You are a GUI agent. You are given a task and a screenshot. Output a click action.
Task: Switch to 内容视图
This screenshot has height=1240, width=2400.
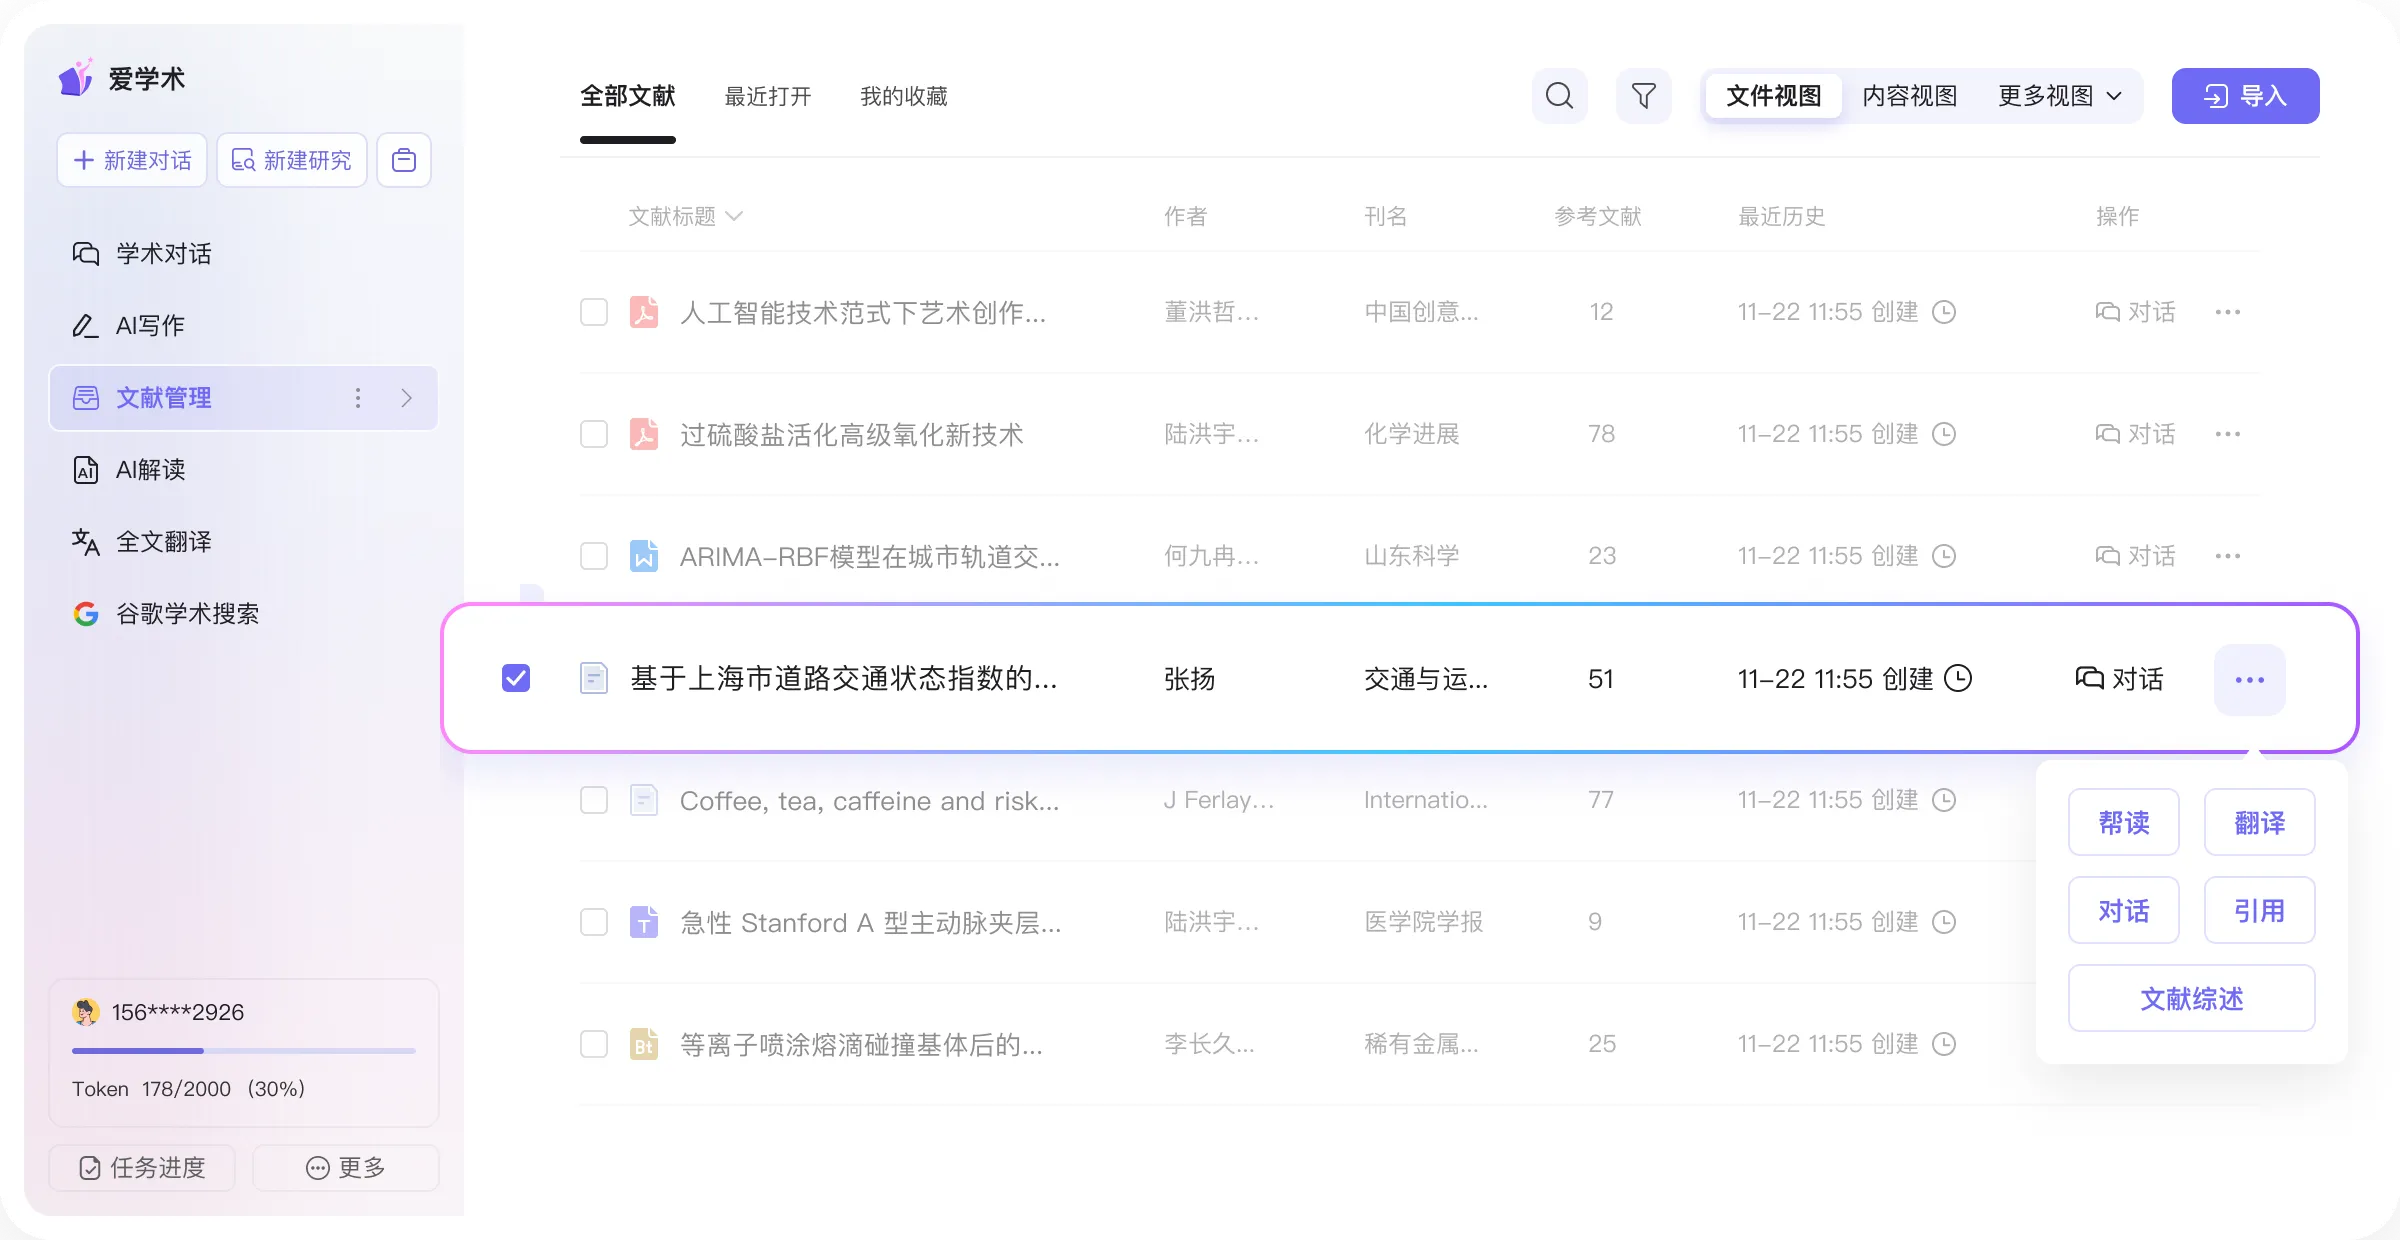point(1909,95)
